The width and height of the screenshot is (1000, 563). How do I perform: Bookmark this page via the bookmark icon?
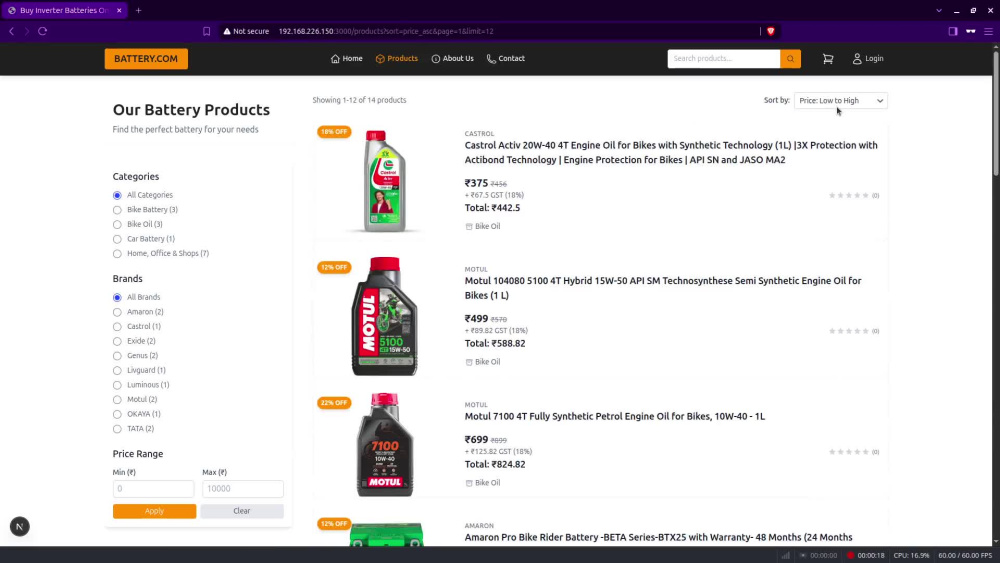[x=207, y=31]
